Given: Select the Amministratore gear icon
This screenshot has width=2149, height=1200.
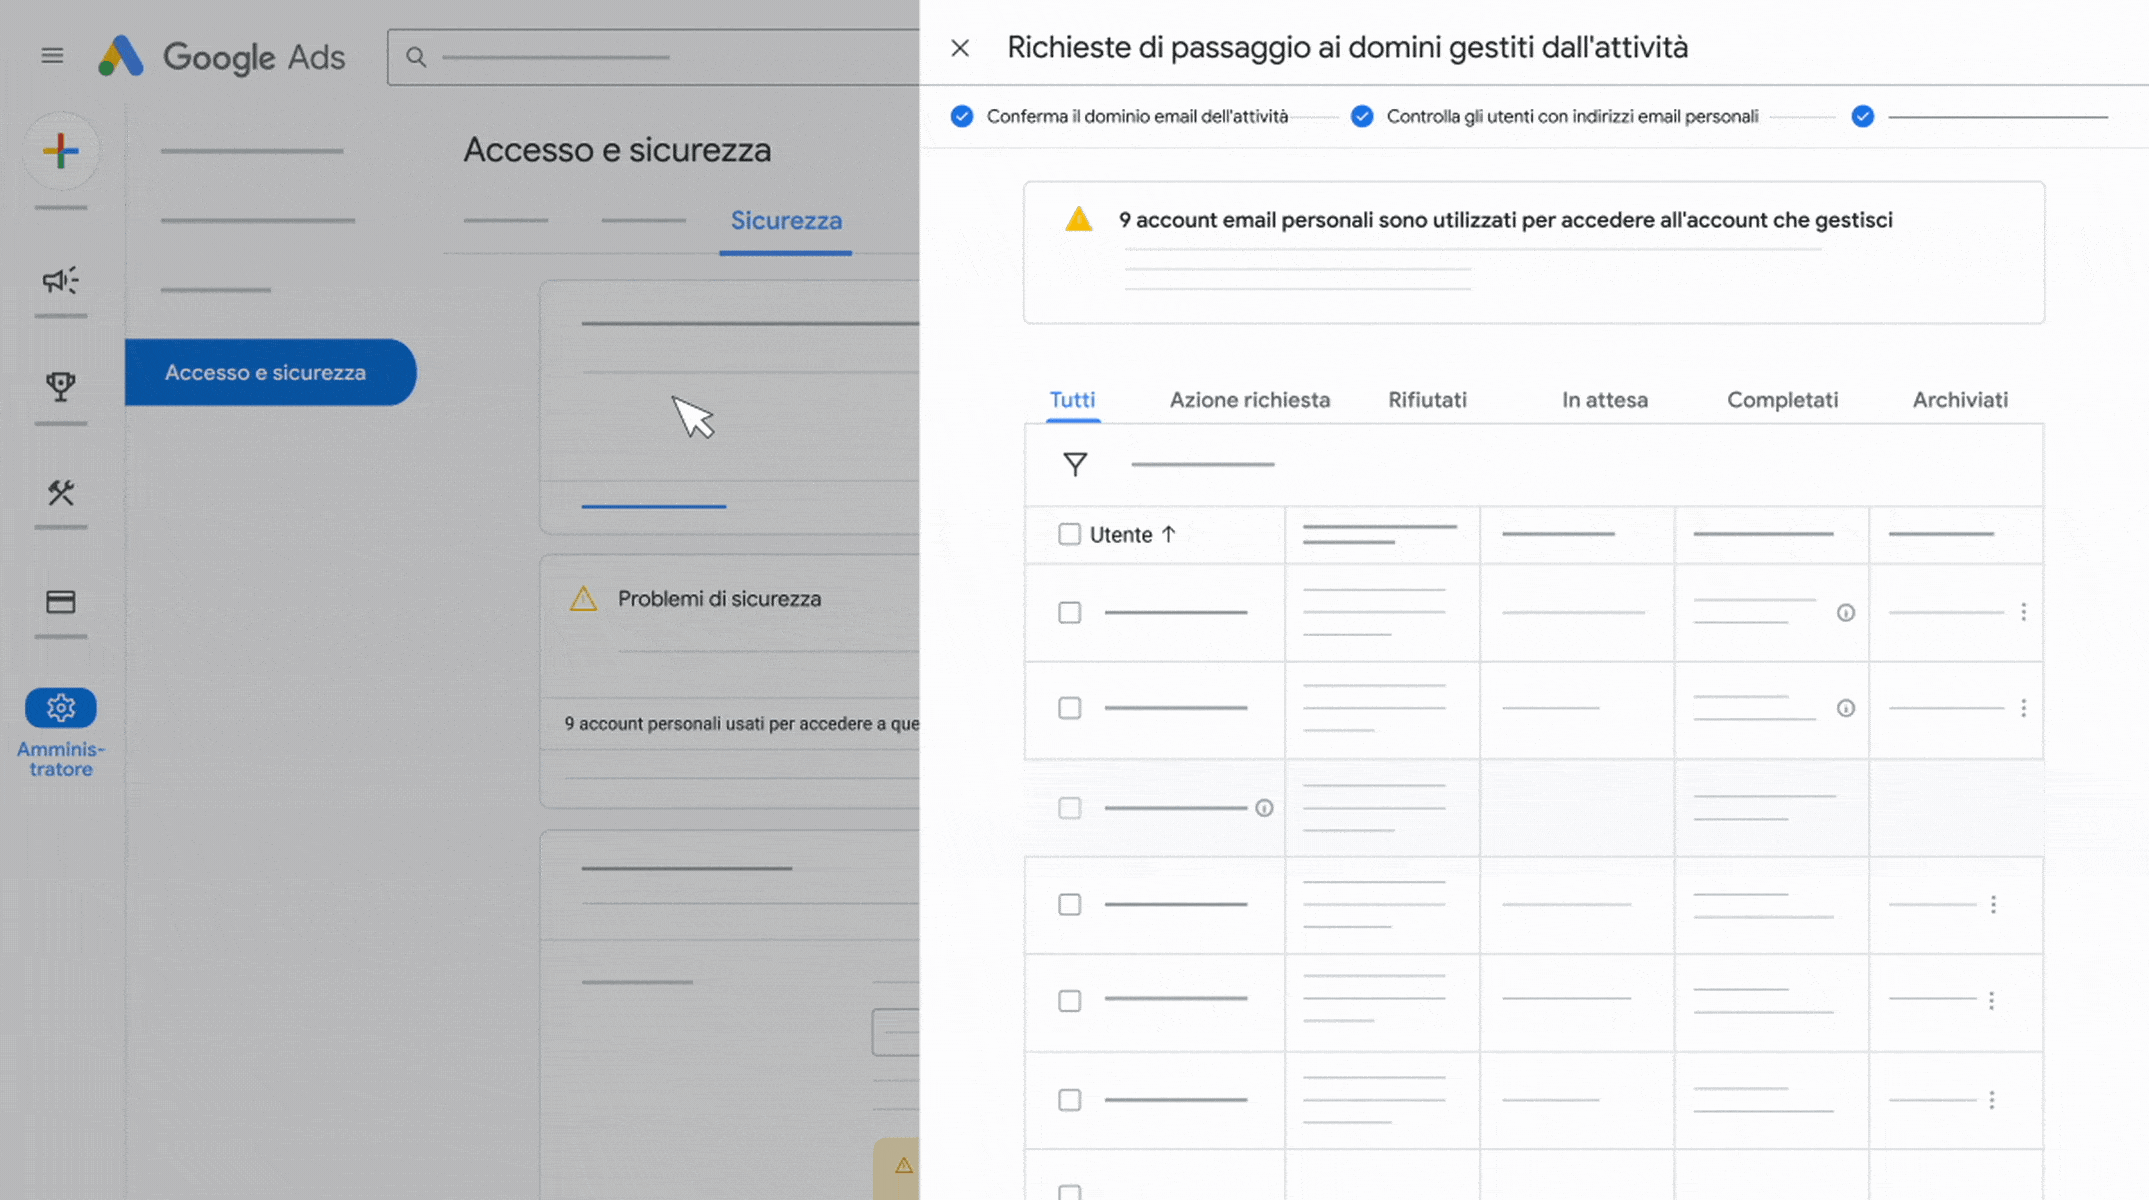Looking at the screenshot, I should pyautogui.click(x=60, y=708).
